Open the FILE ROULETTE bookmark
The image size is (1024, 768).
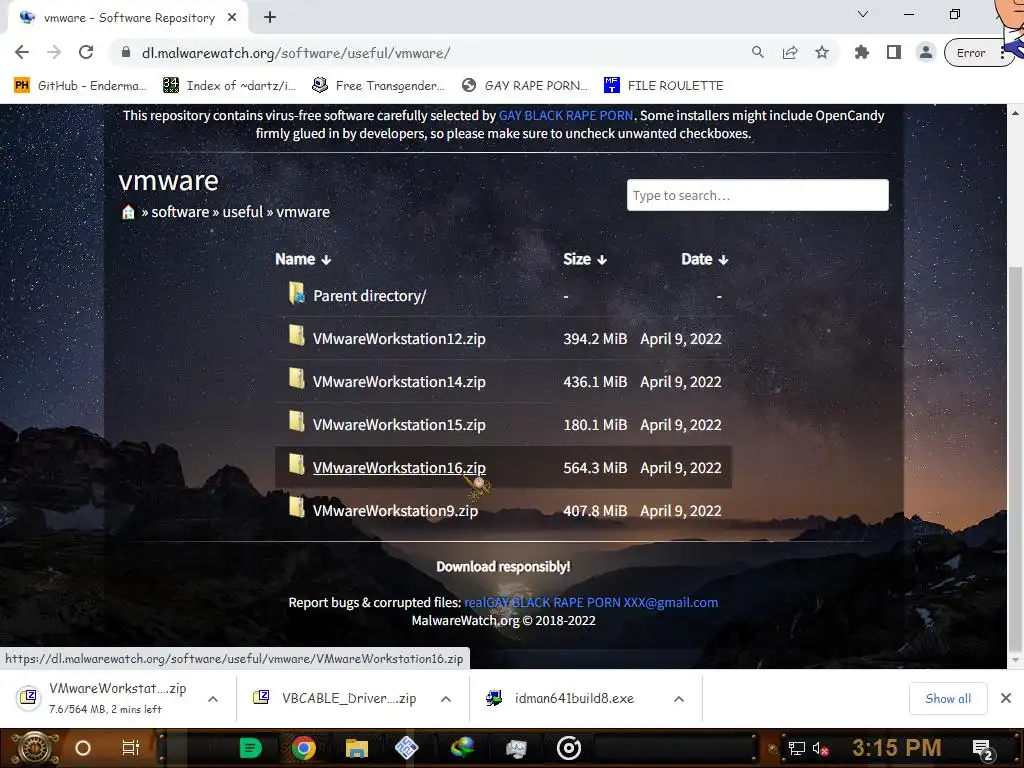(x=664, y=86)
